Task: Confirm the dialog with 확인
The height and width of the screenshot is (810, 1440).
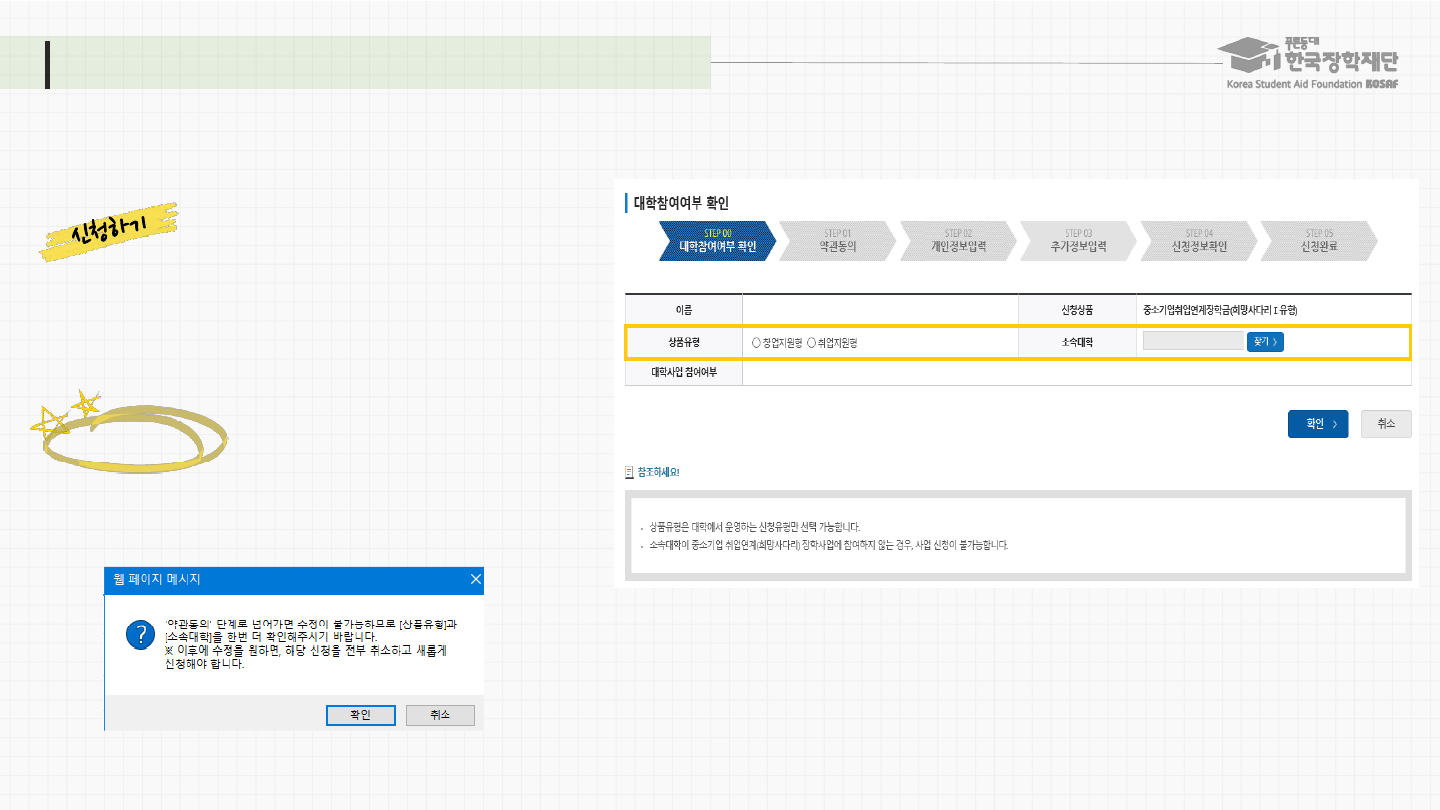Action: 360,715
